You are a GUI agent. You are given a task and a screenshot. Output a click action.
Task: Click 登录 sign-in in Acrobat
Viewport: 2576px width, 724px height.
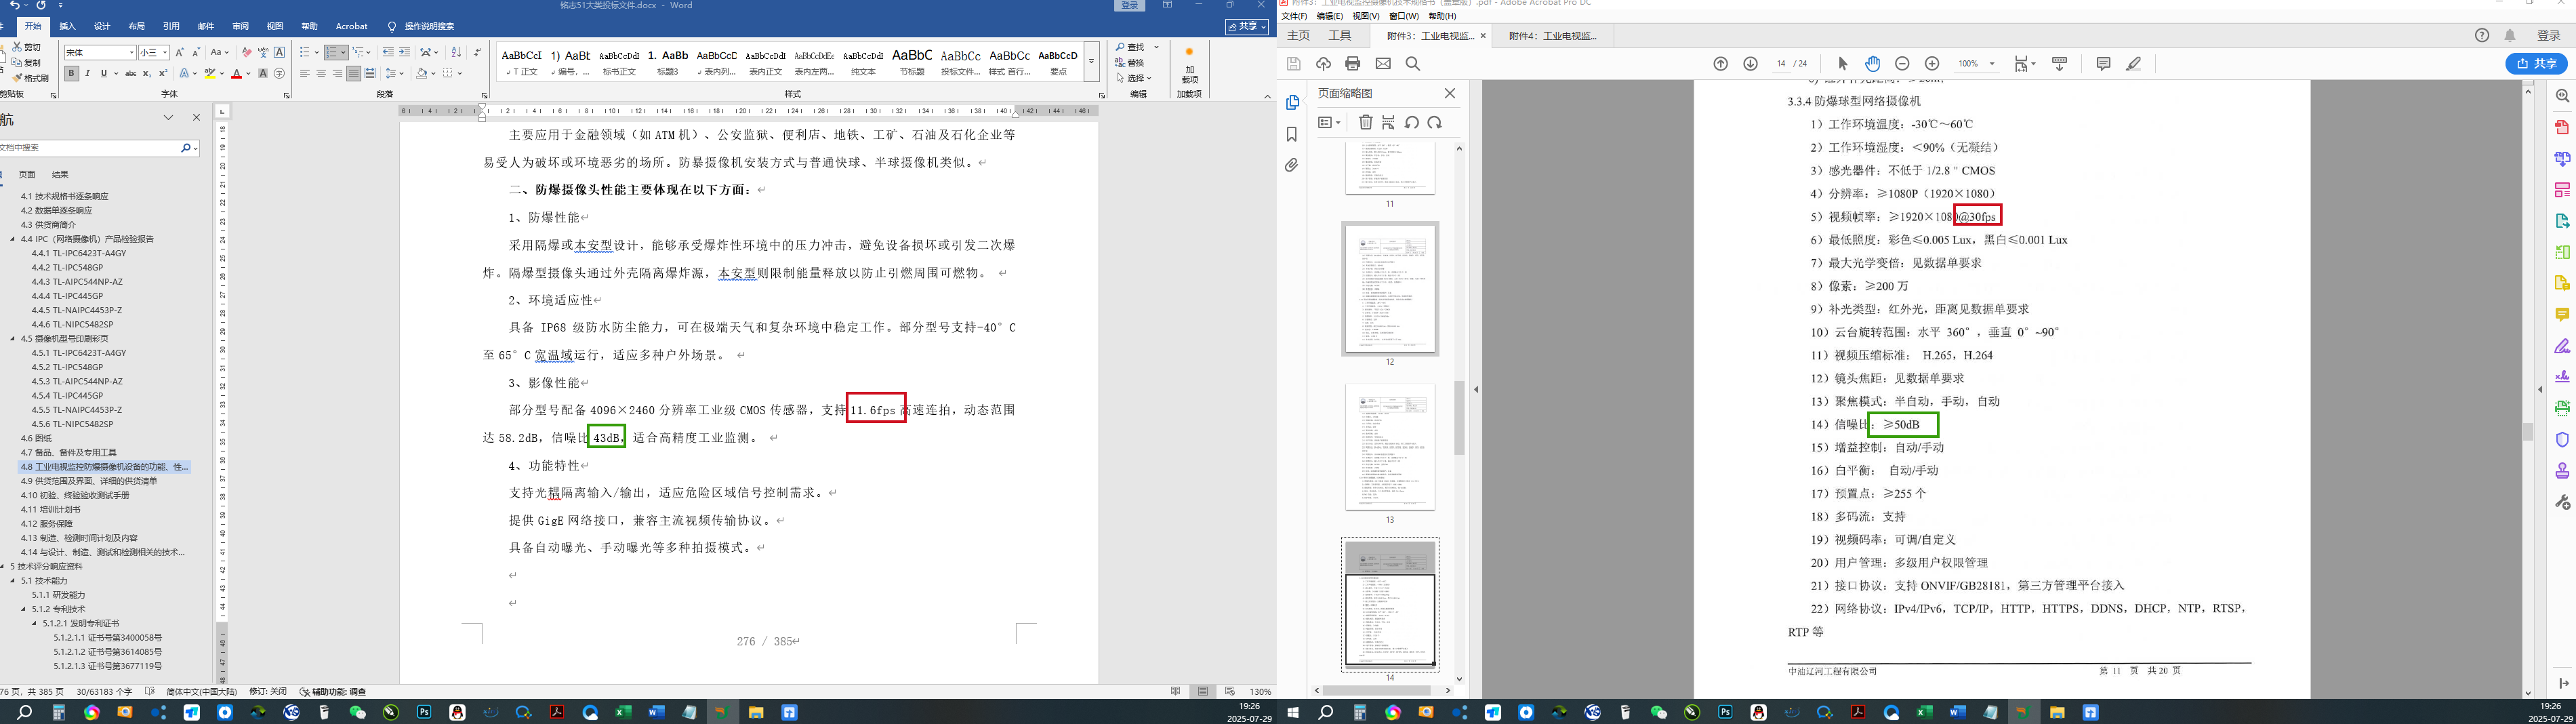click(x=2549, y=35)
